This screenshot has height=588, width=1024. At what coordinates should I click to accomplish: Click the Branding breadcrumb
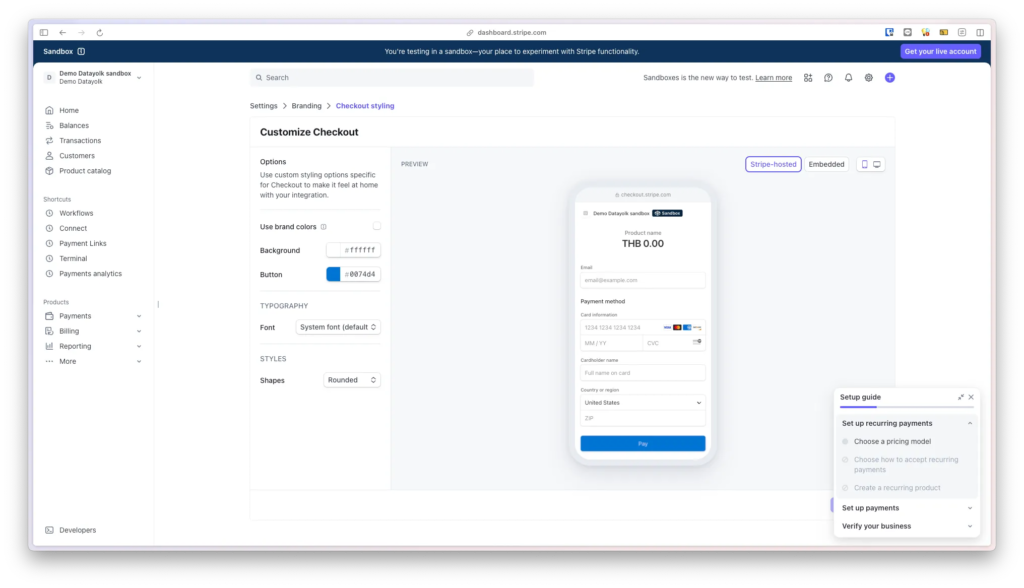[306, 106]
